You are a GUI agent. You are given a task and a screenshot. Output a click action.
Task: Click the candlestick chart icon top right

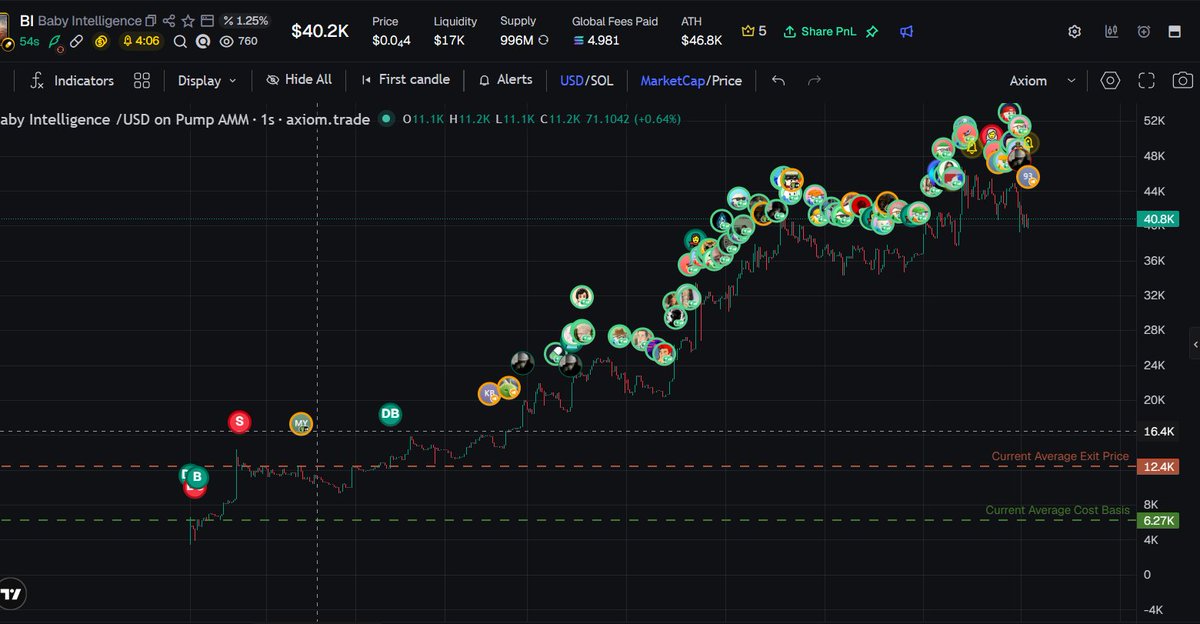pos(1111,31)
